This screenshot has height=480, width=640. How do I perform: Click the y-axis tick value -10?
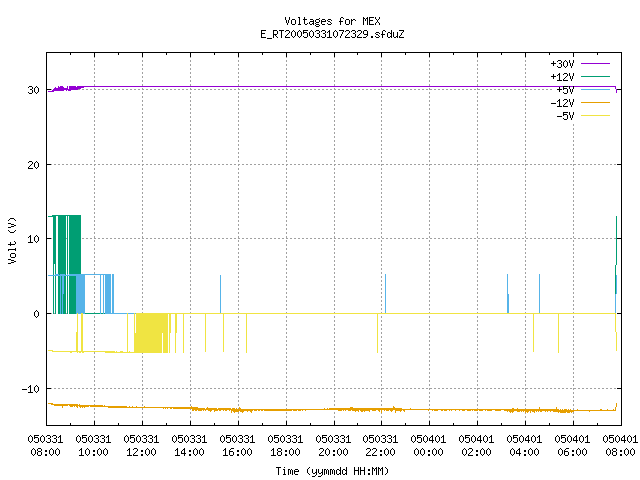pyautogui.click(x=31, y=389)
